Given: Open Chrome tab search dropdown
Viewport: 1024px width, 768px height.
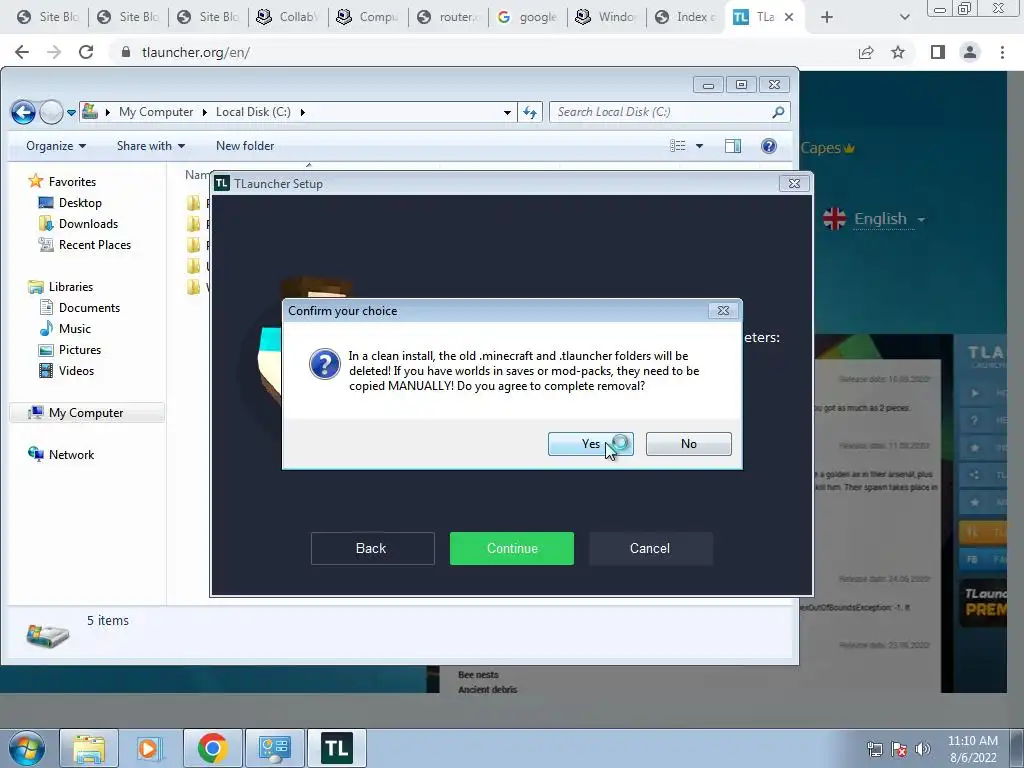Looking at the screenshot, I should pyautogui.click(x=904, y=18).
